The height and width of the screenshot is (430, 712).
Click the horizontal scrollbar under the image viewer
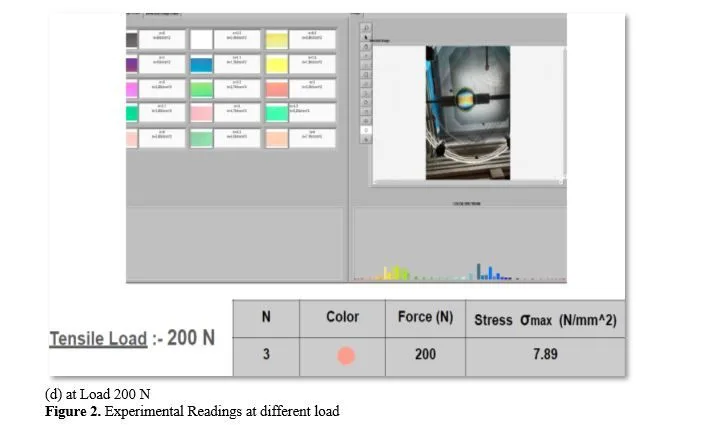click(468, 183)
